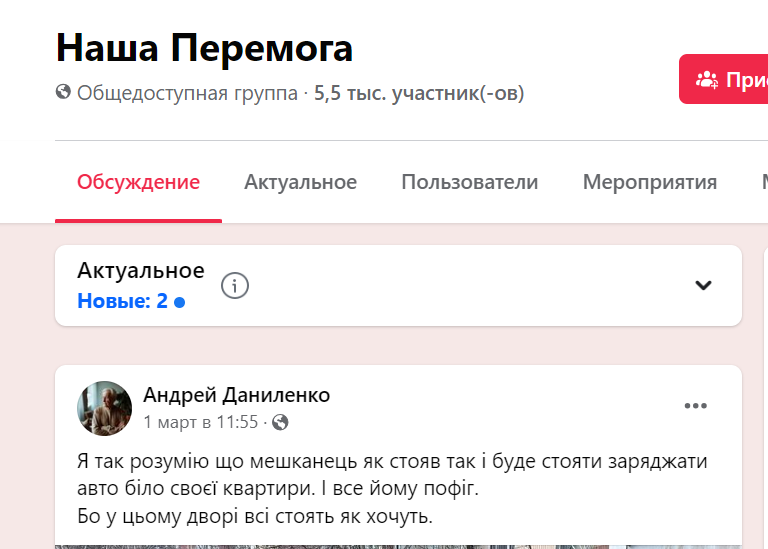The width and height of the screenshot is (768, 549).
Task: Click the Актуальное heading inside the card
Action: point(141,270)
